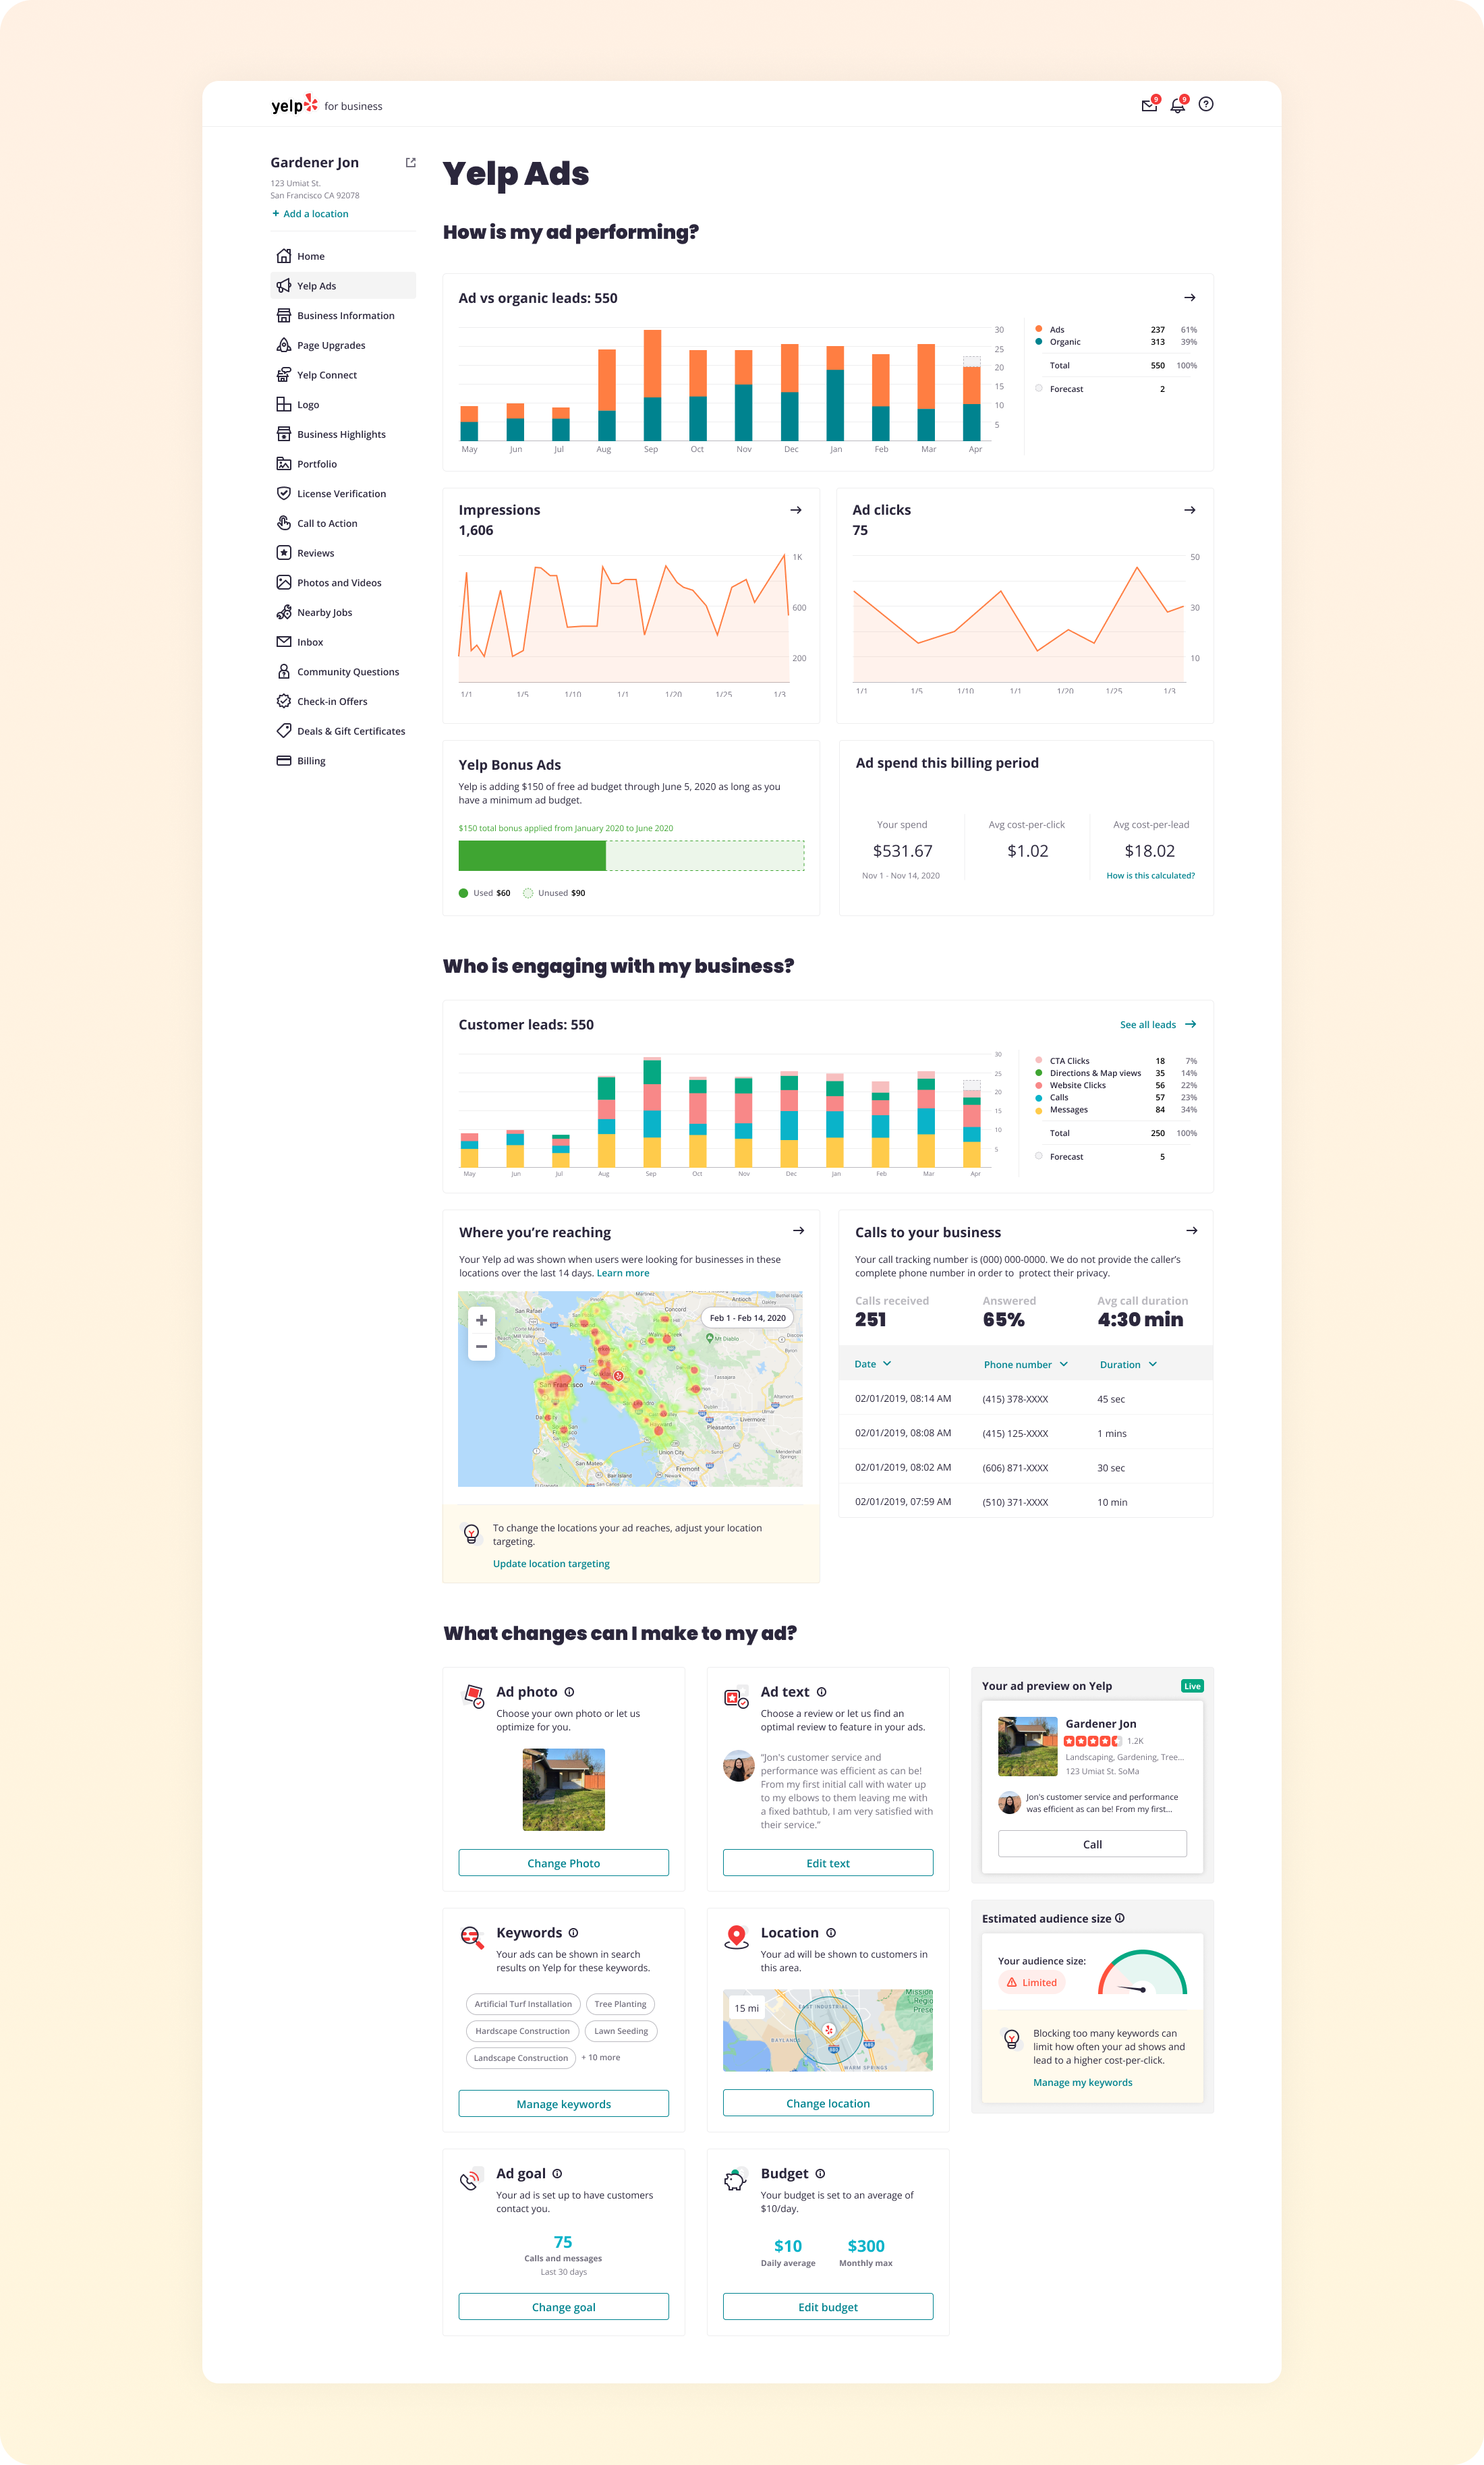Switch to the Billing section in sidebar
The height and width of the screenshot is (2465, 1484).
coord(311,760)
